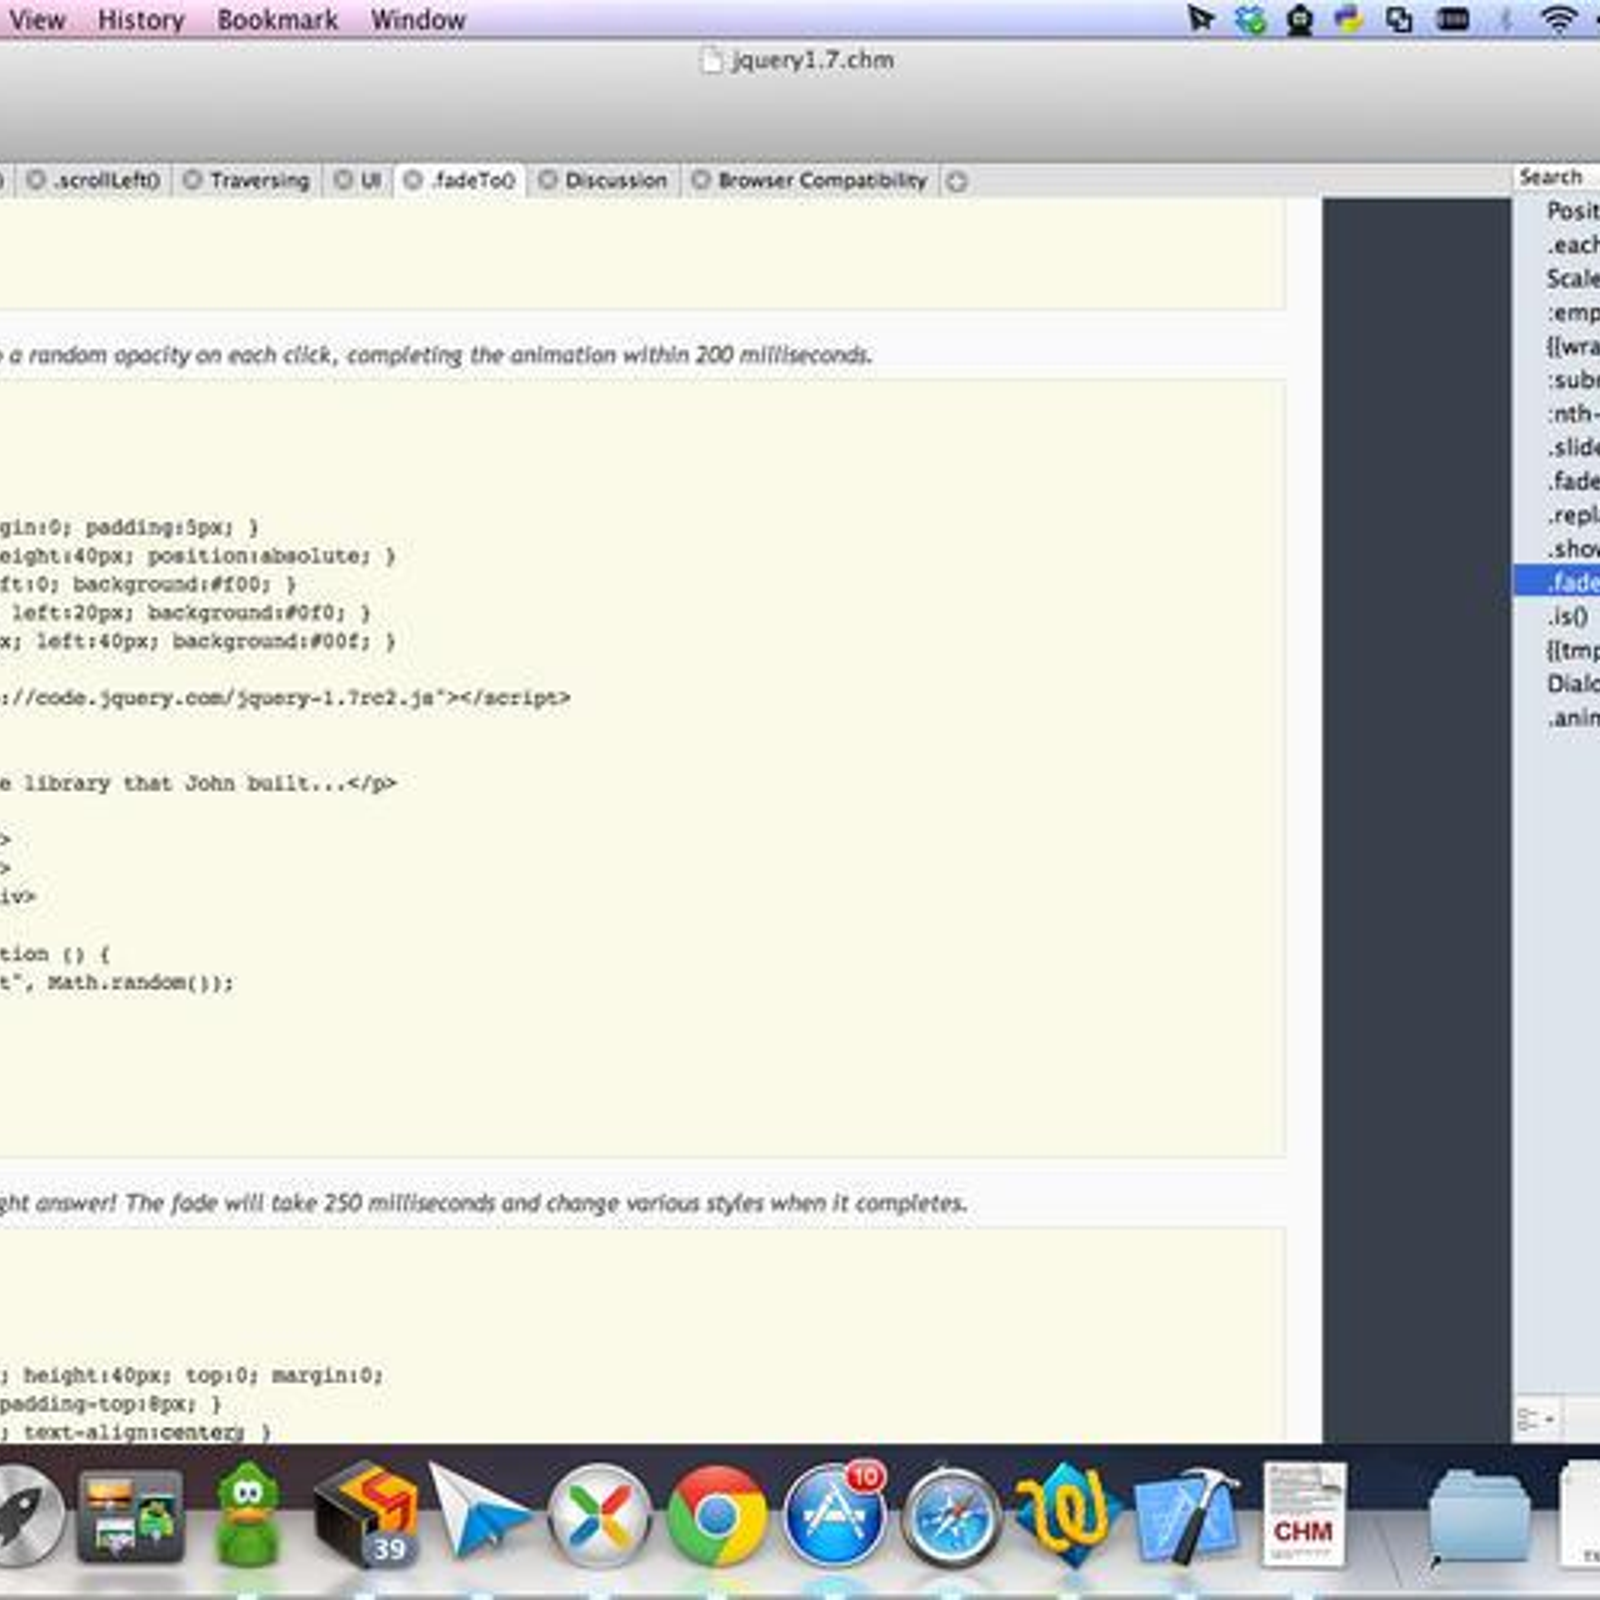This screenshot has height=1600, width=1600.
Task: Open the colorful X pinwheel app in Dock
Action: click(x=599, y=1516)
